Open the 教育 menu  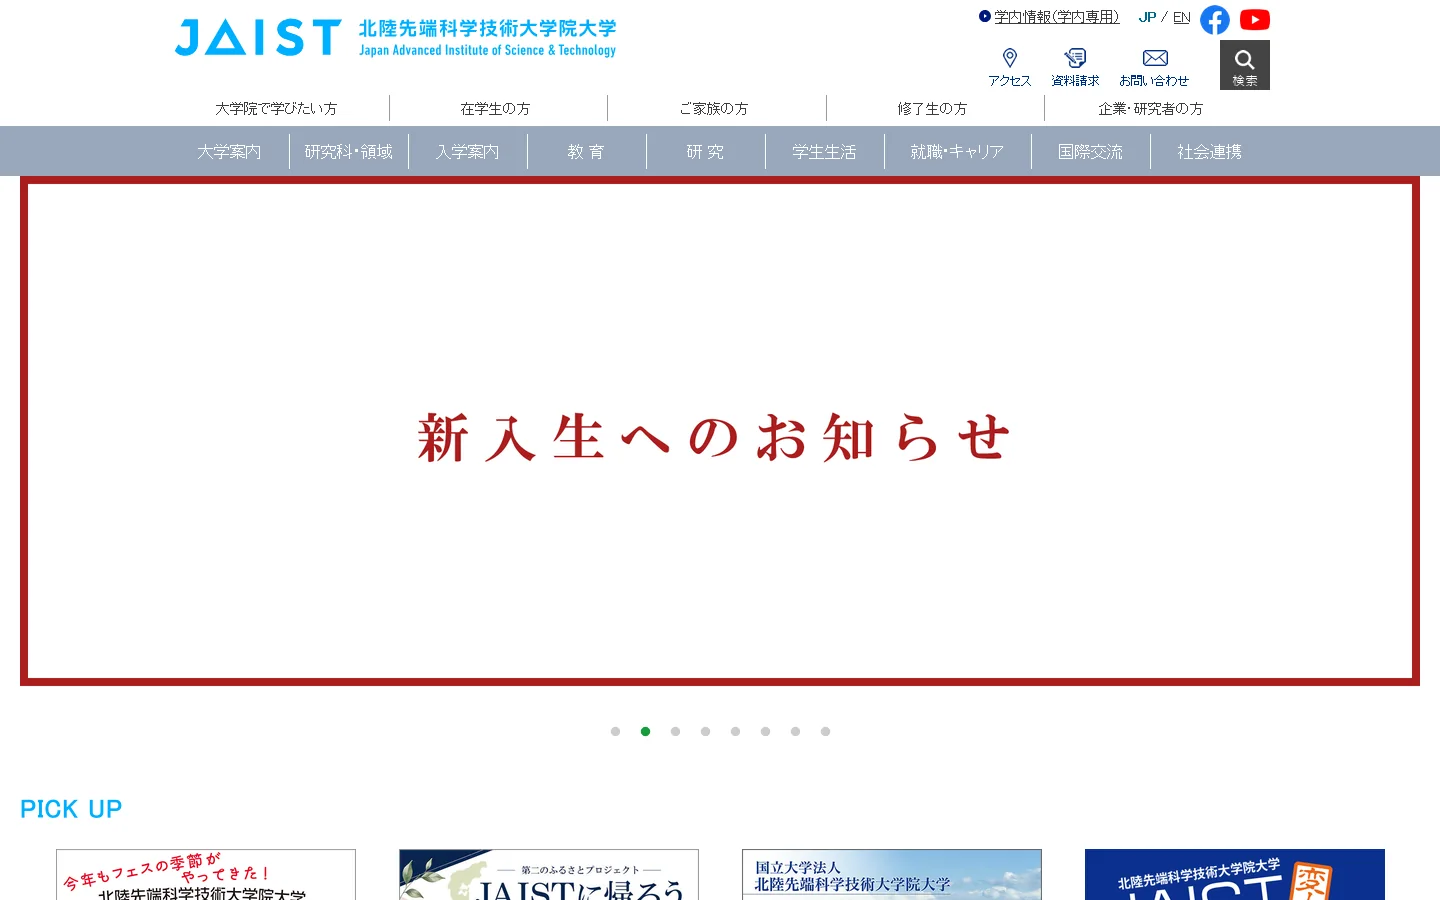click(x=587, y=152)
